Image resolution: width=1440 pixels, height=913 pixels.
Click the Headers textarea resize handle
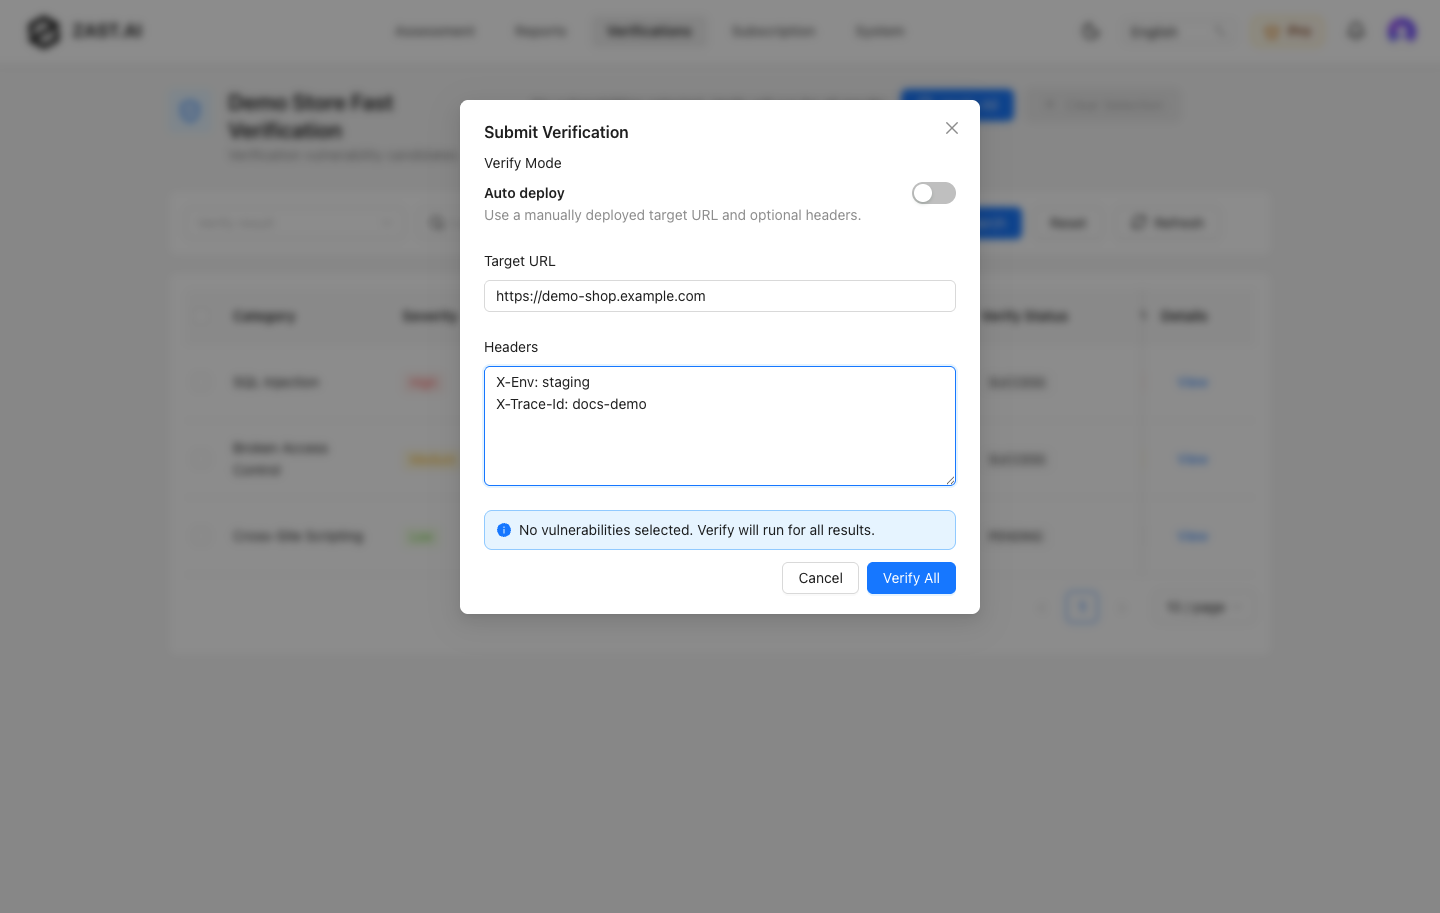tap(950, 480)
